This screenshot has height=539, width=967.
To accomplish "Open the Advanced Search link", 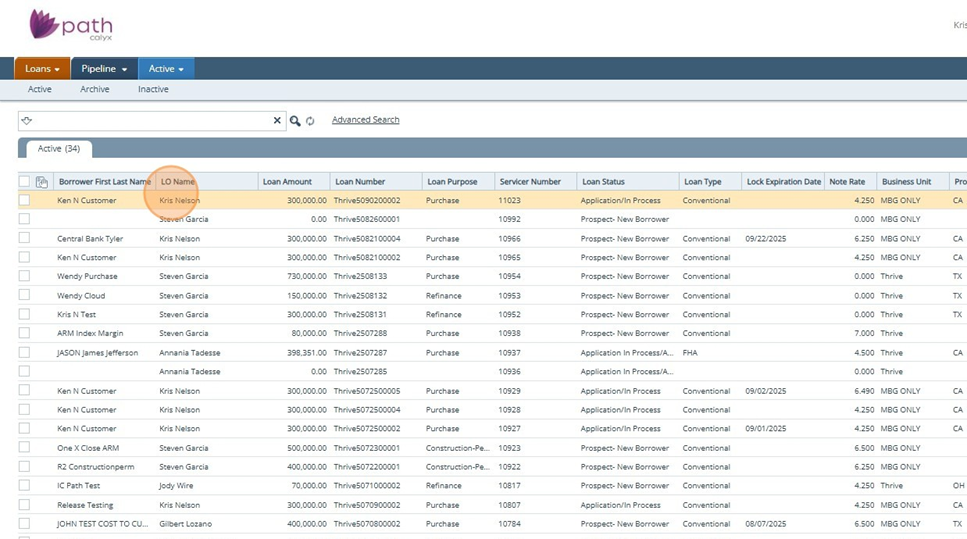I will point(365,120).
